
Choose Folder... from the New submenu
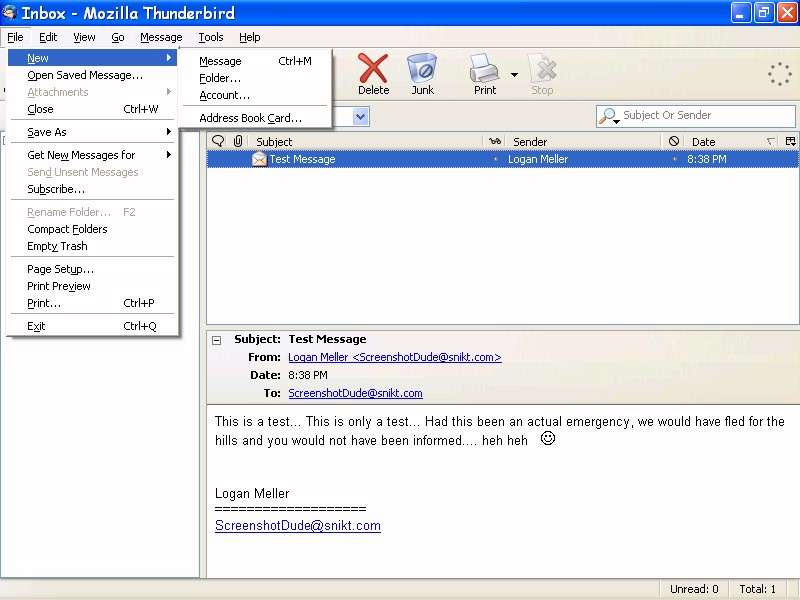coord(255,78)
